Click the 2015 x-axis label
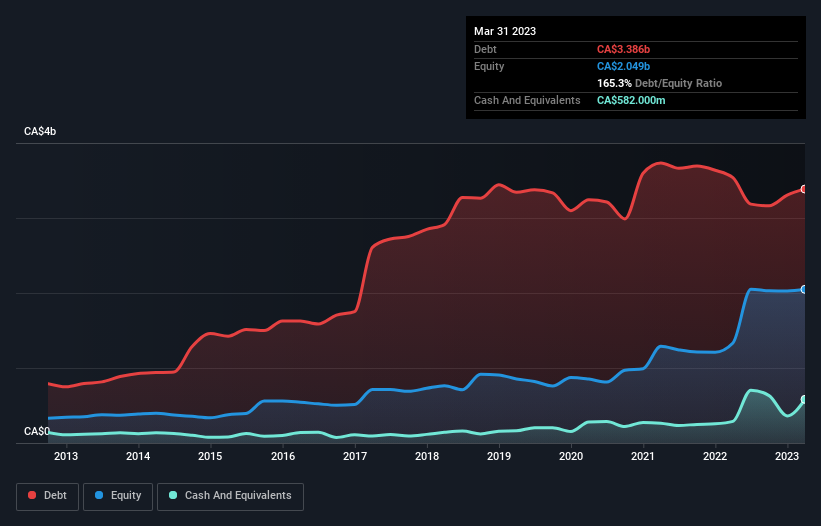The image size is (821, 526). (210, 456)
